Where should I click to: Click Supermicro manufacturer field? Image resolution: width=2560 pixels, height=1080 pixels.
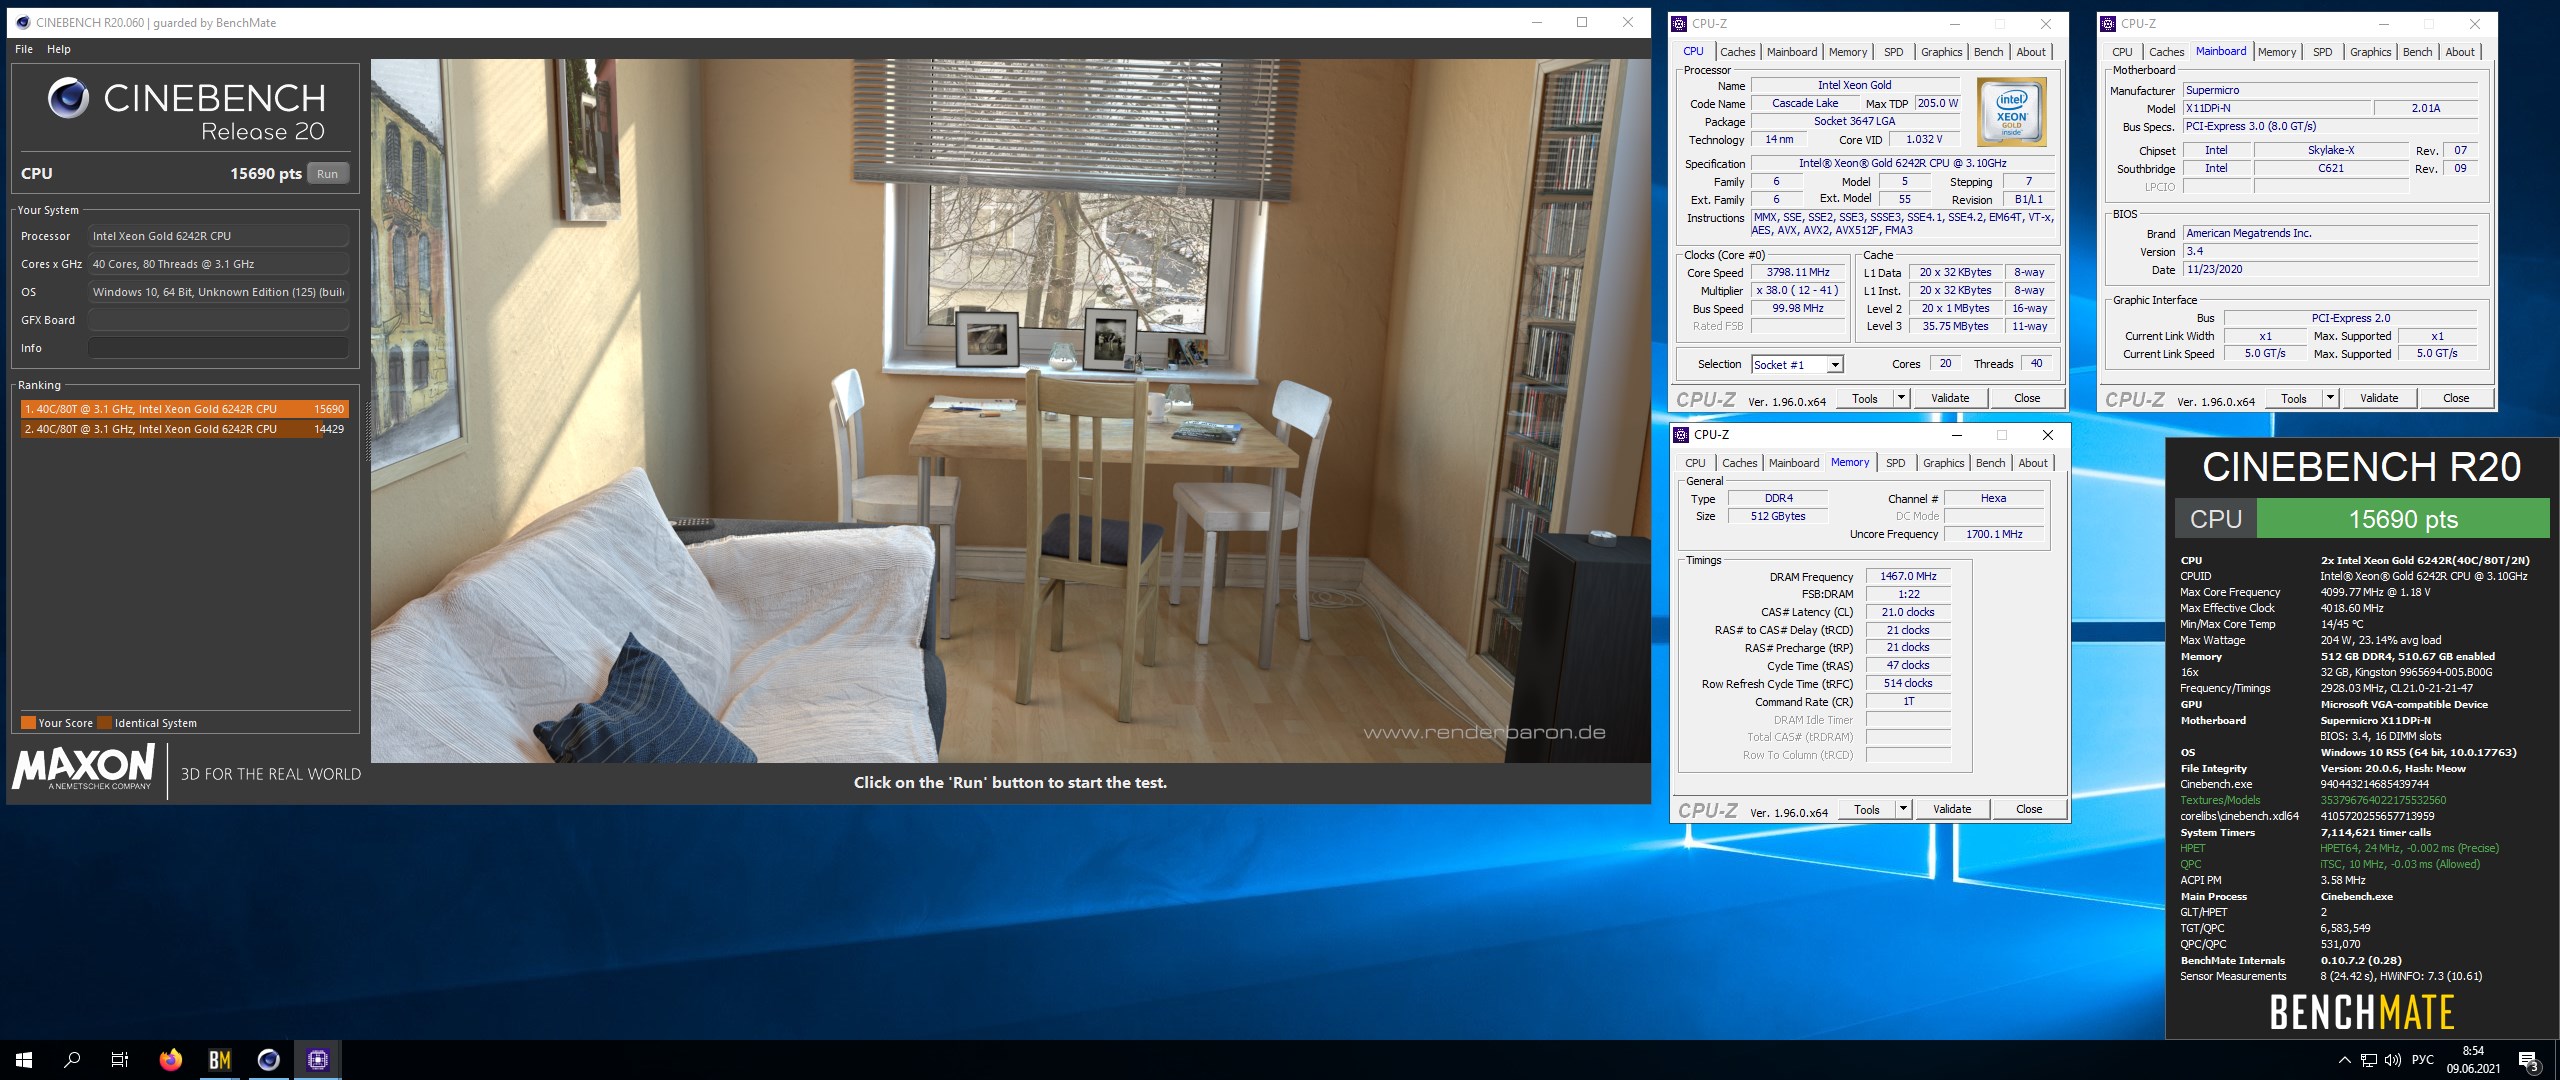[x=2330, y=90]
